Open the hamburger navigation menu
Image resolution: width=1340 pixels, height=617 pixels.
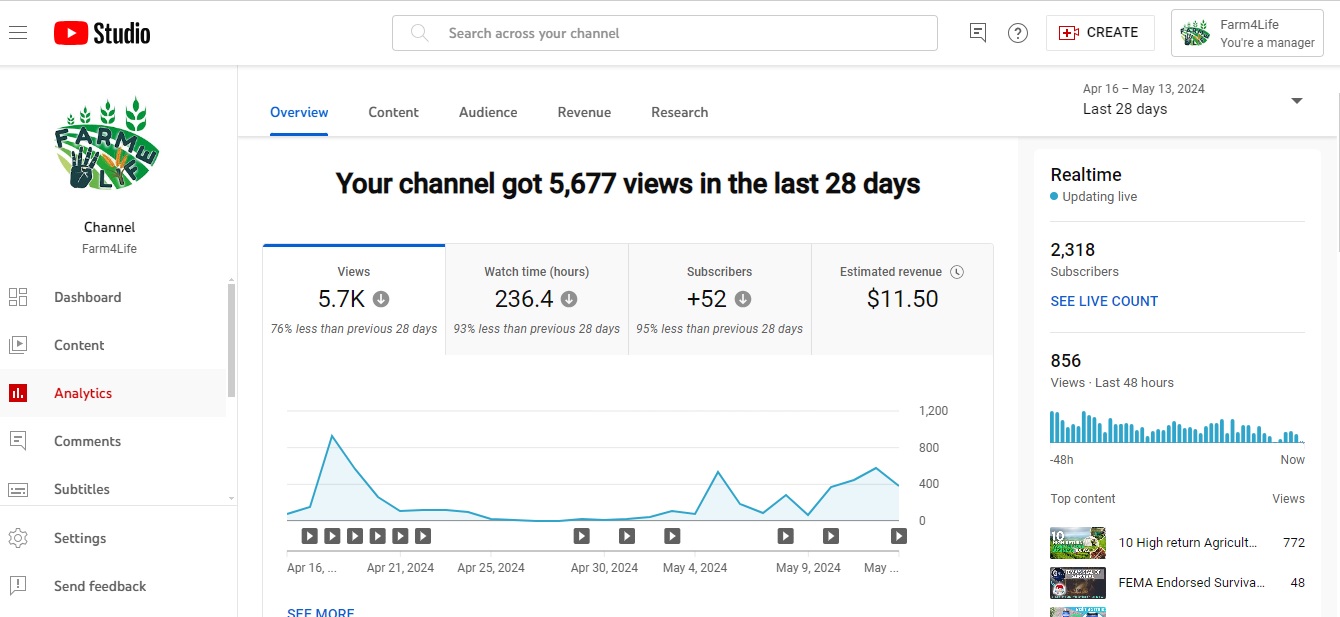coord(18,33)
